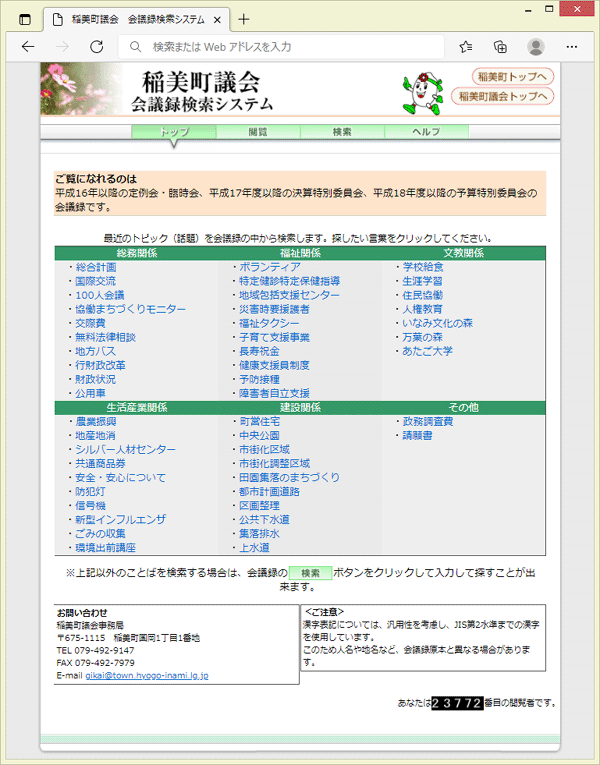Screen dimensions: 600x765
Task: Select the トップ navigation tab
Action: (x=174, y=132)
